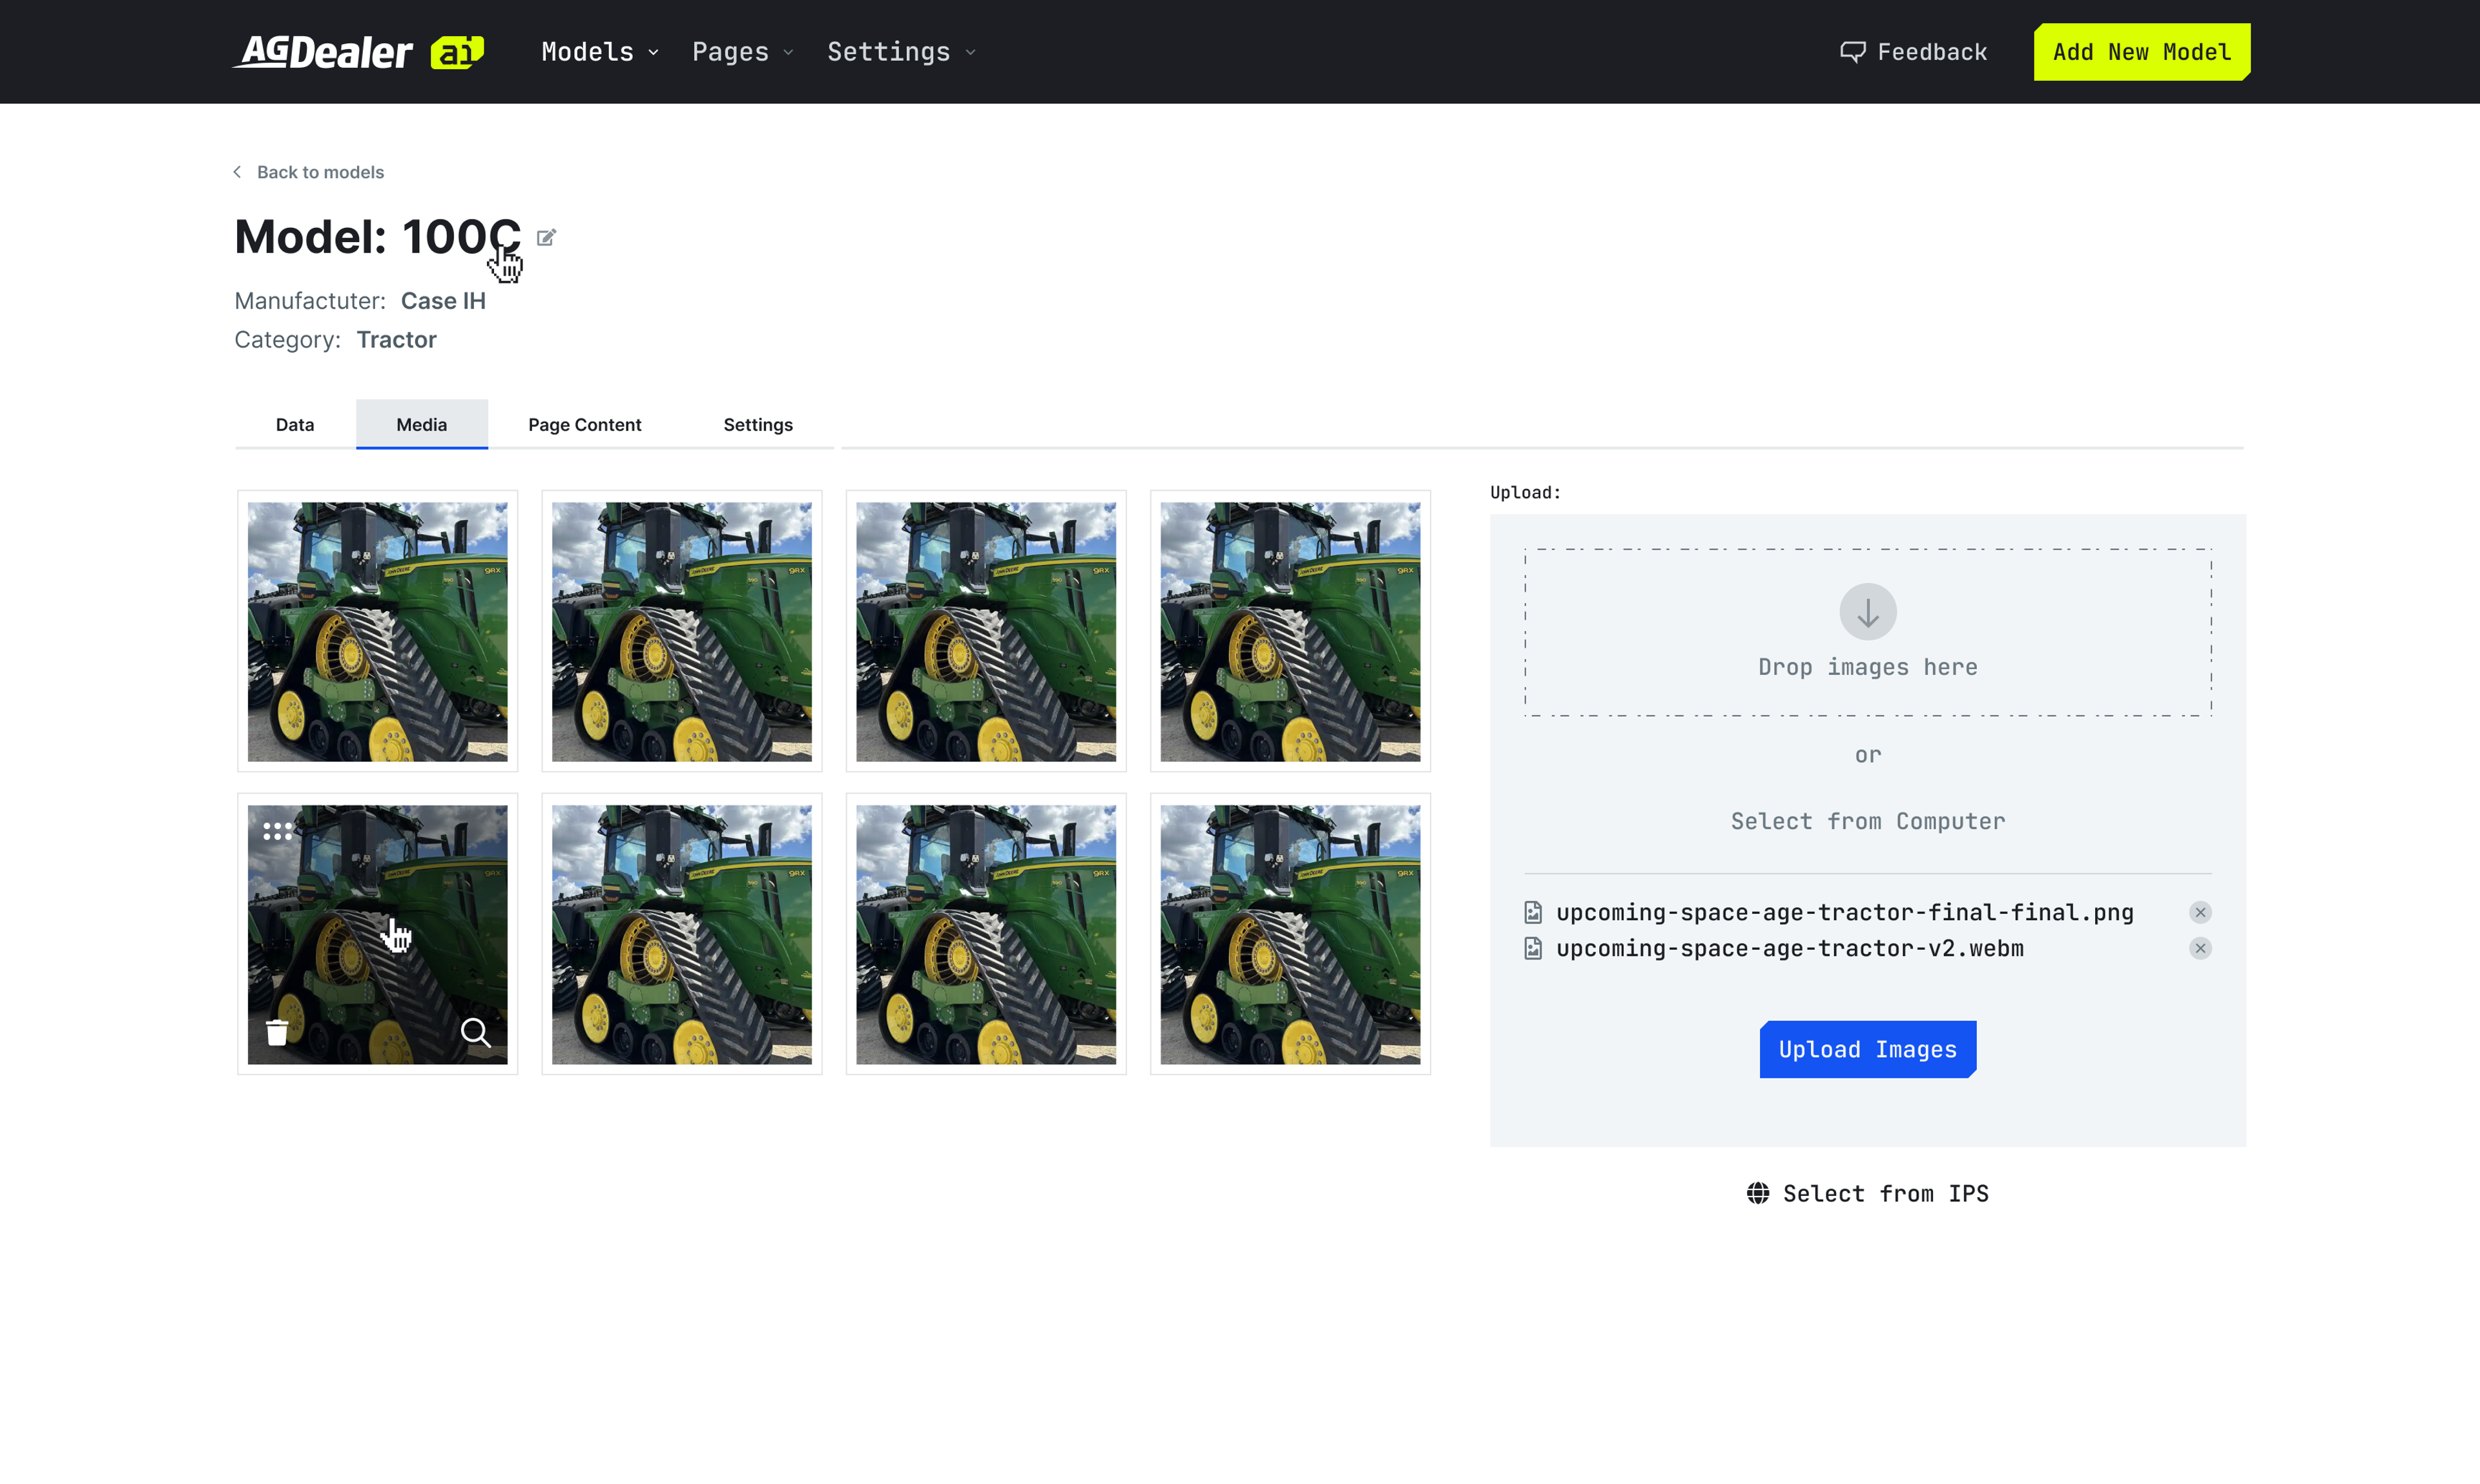This screenshot has width=2480, height=1484.
Task: Expand the Pages dropdown menu
Action: click(x=742, y=52)
